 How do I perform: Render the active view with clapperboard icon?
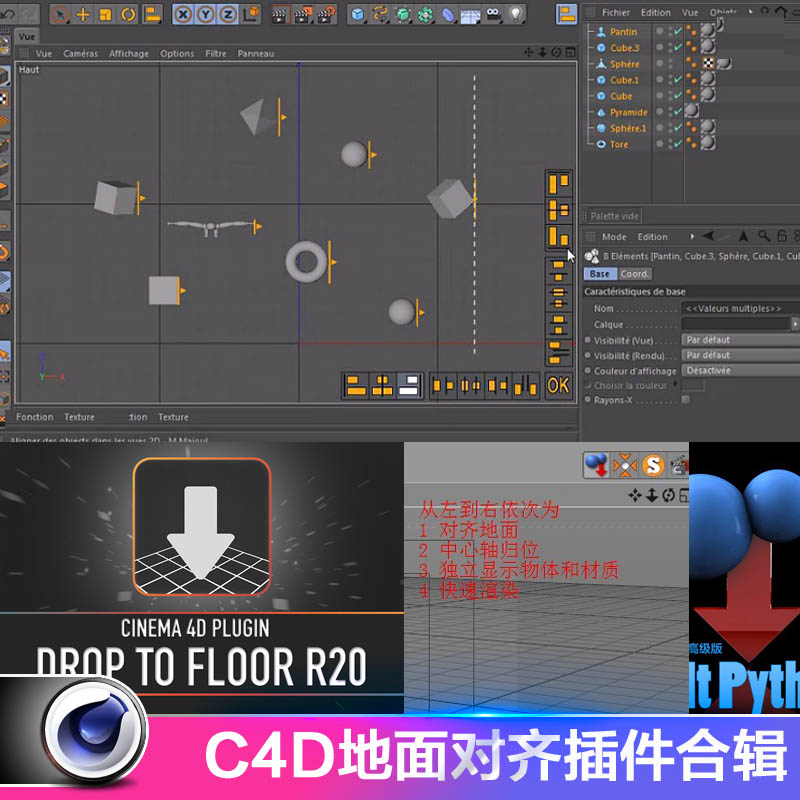coord(280,14)
